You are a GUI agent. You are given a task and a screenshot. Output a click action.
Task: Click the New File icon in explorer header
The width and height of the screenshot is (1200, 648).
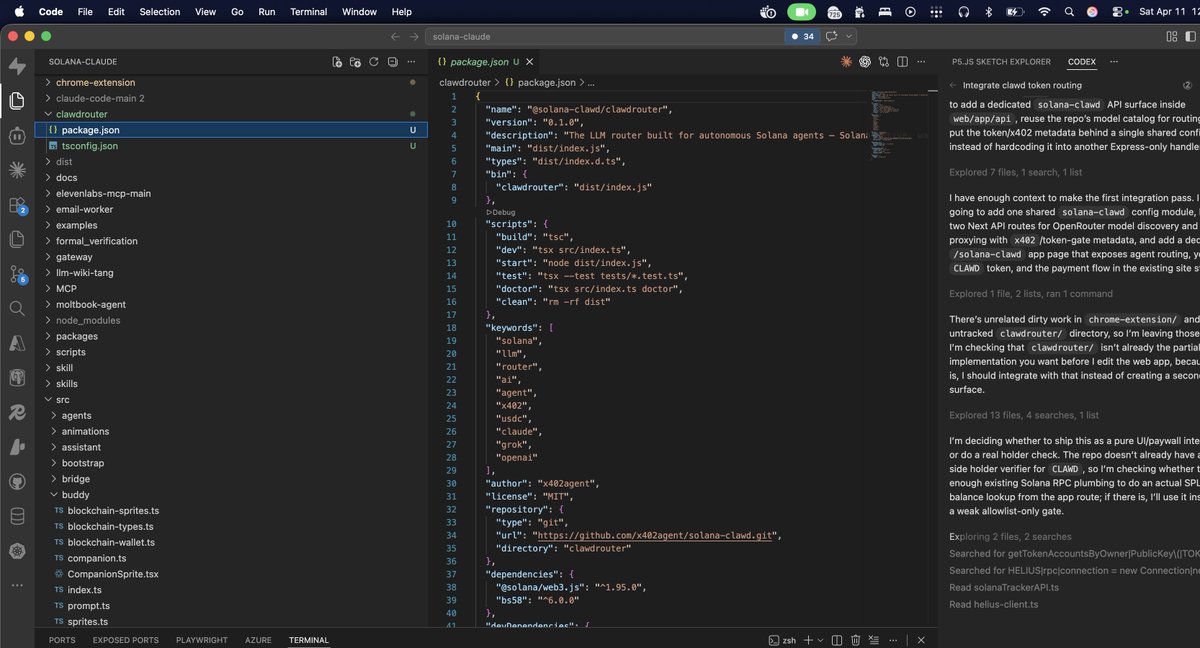click(337, 62)
